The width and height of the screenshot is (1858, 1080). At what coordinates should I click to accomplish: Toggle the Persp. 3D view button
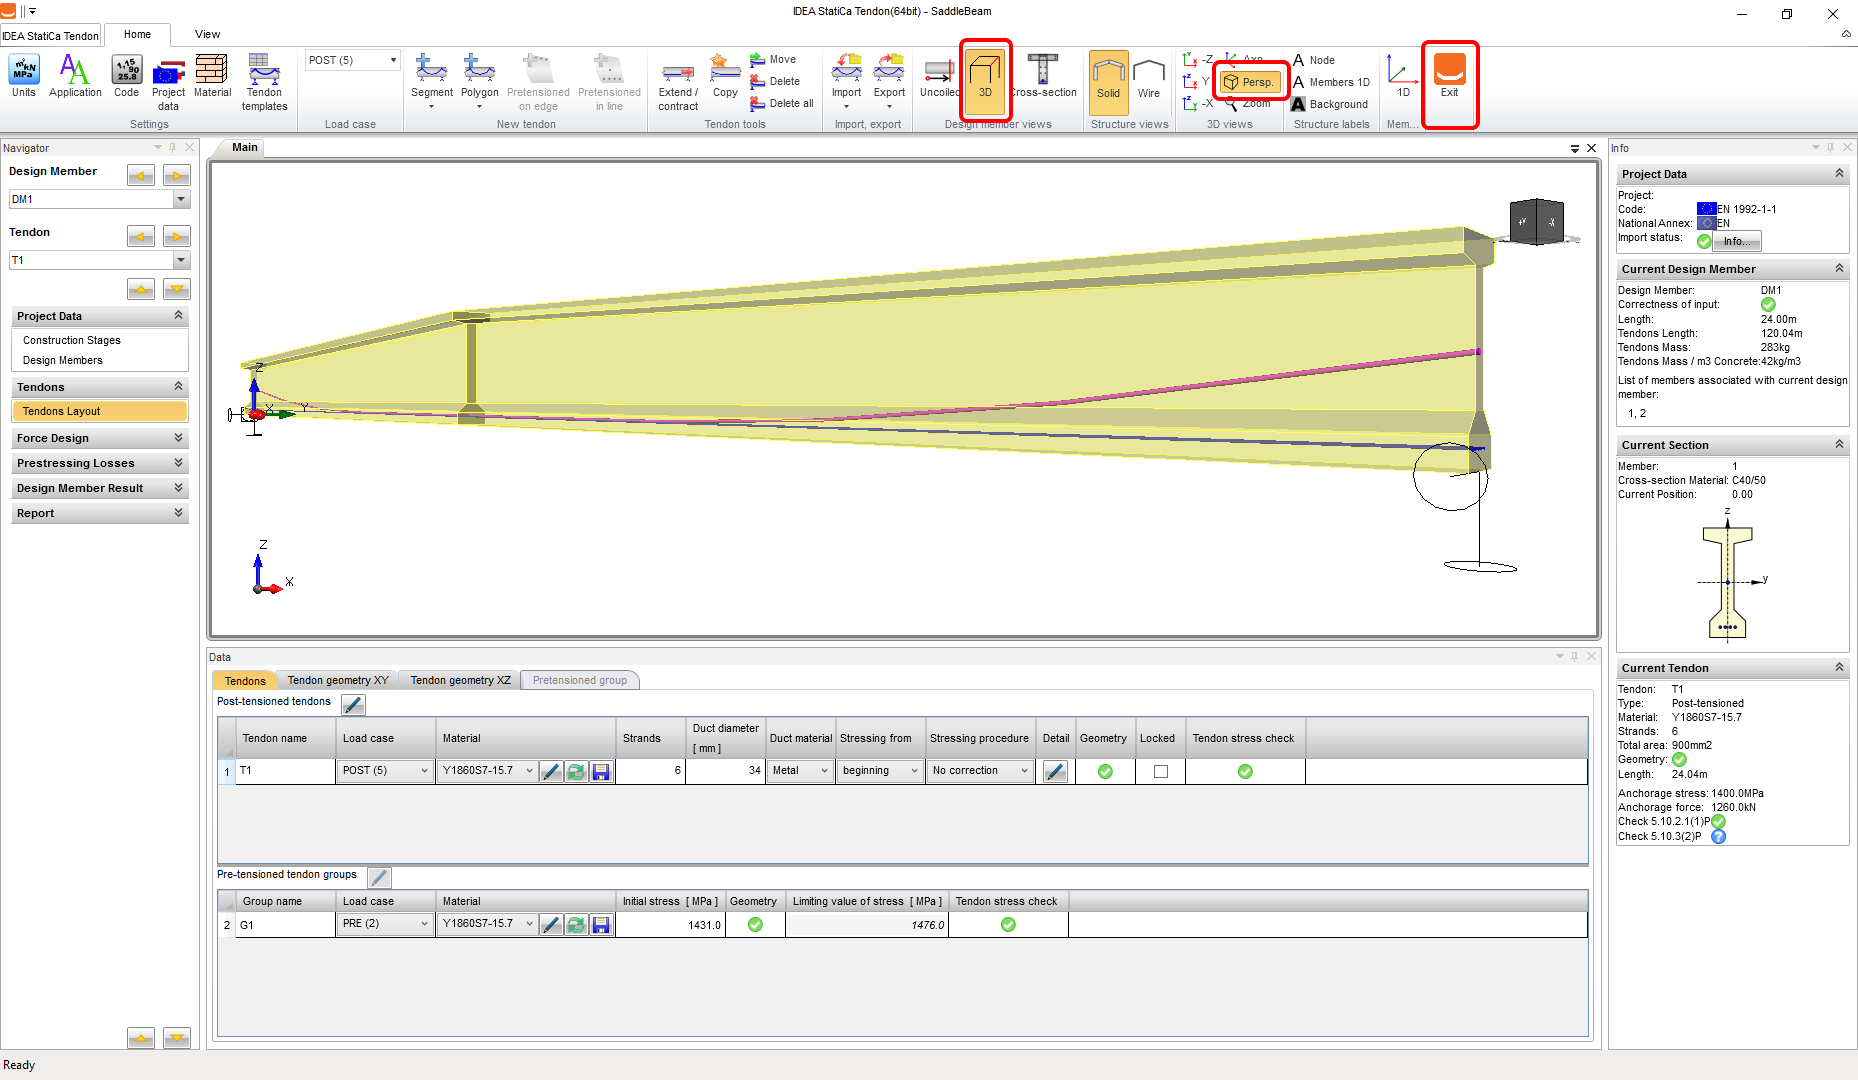[1250, 82]
